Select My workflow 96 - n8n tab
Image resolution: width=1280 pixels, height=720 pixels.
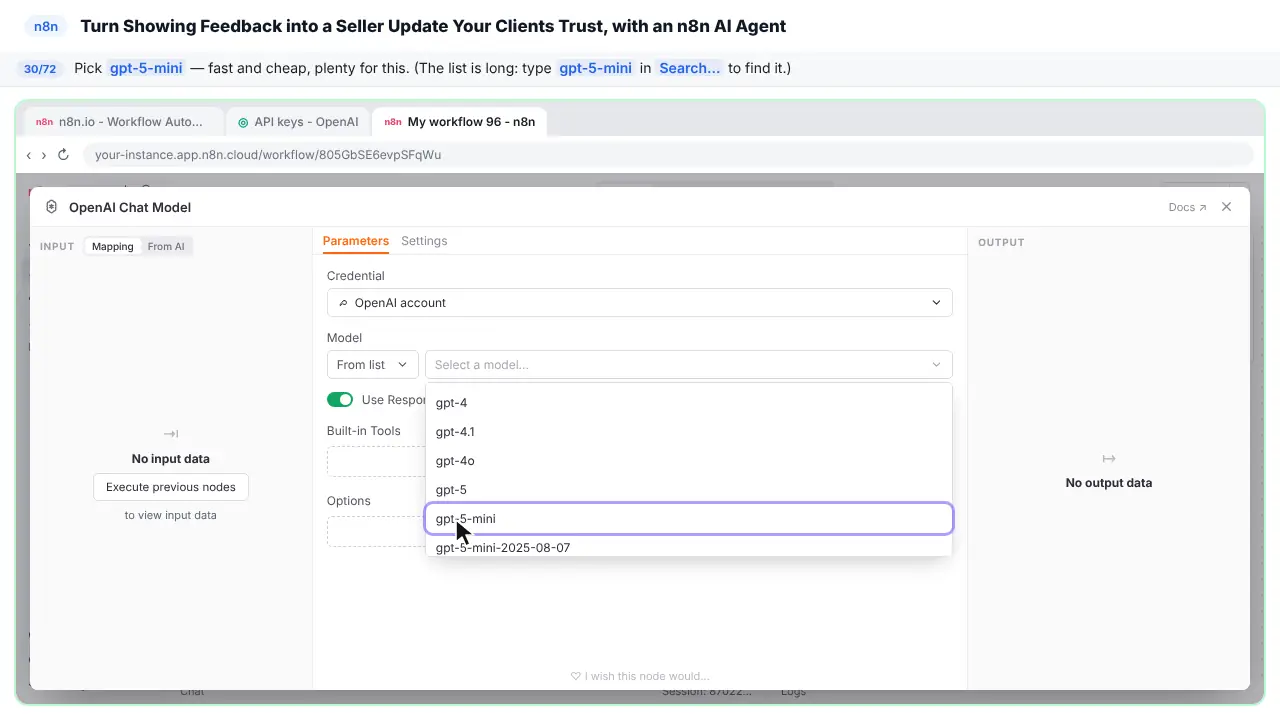click(460, 122)
